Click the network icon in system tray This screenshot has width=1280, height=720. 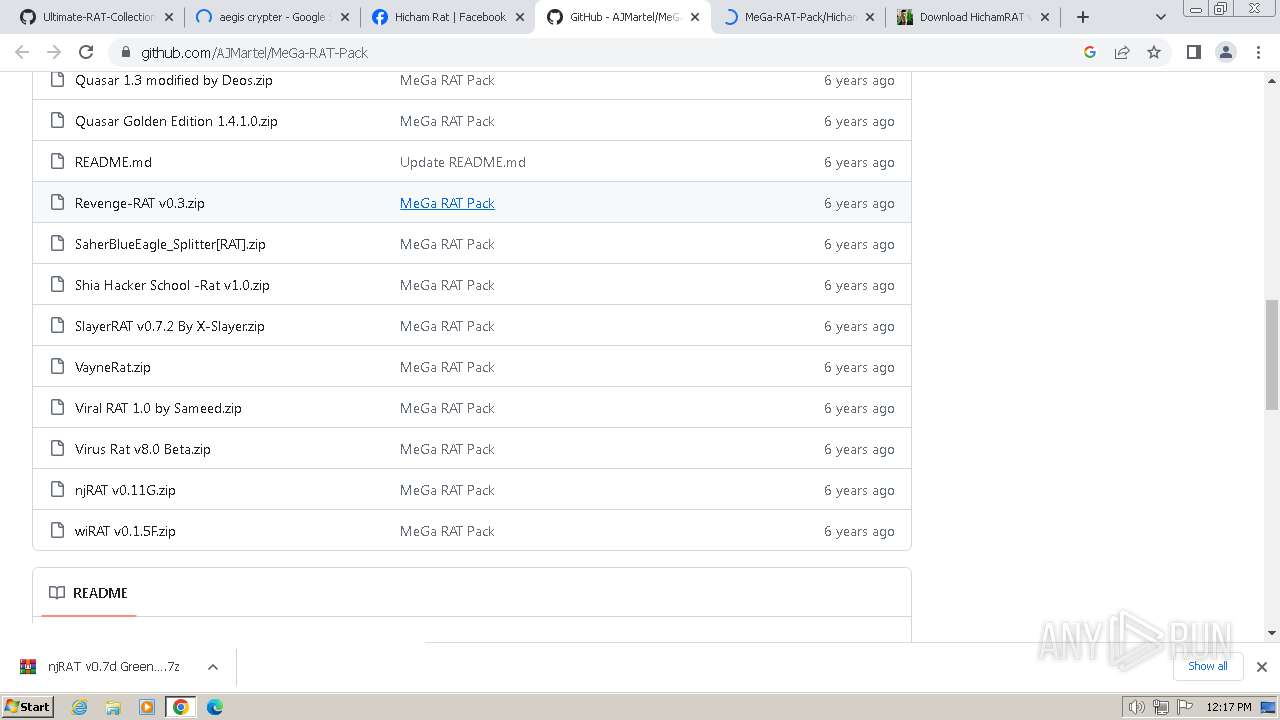point(1161,707)
